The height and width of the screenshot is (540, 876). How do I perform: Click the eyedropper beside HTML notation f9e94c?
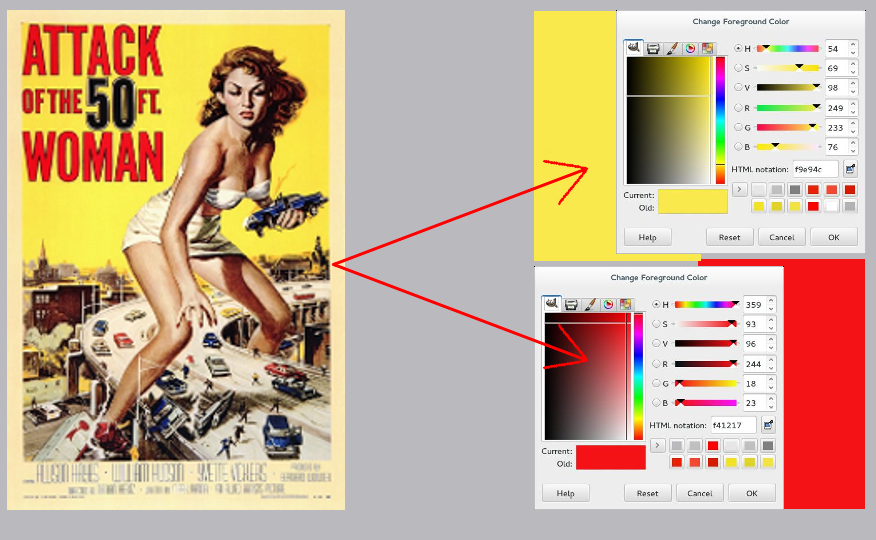850,169
